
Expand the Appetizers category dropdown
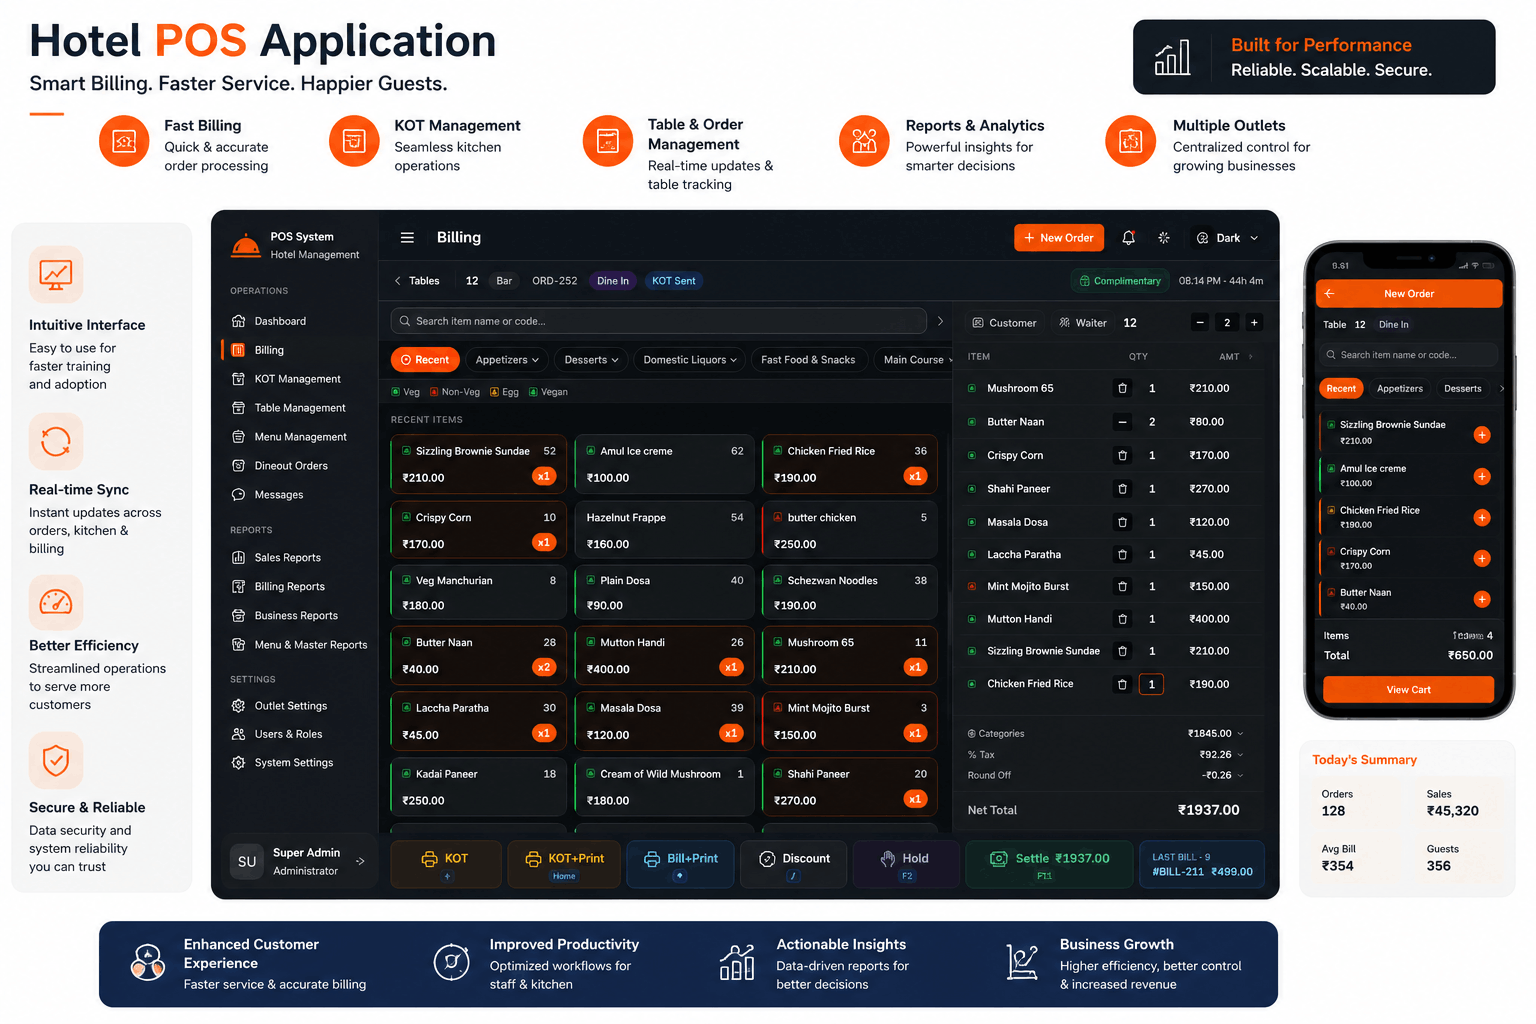pos(507,360)
